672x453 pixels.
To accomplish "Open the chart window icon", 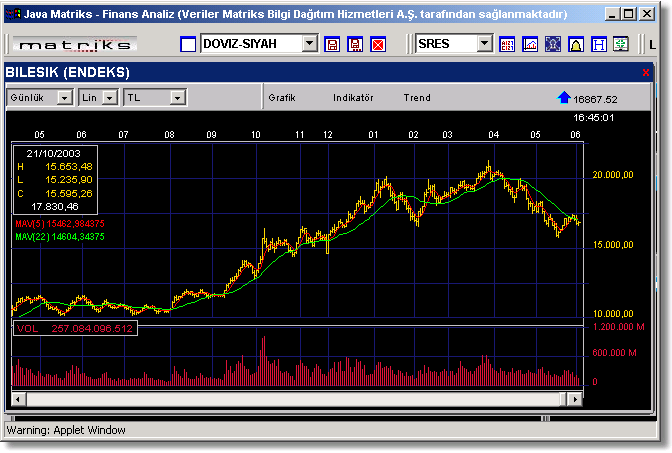I will [530, 45].
